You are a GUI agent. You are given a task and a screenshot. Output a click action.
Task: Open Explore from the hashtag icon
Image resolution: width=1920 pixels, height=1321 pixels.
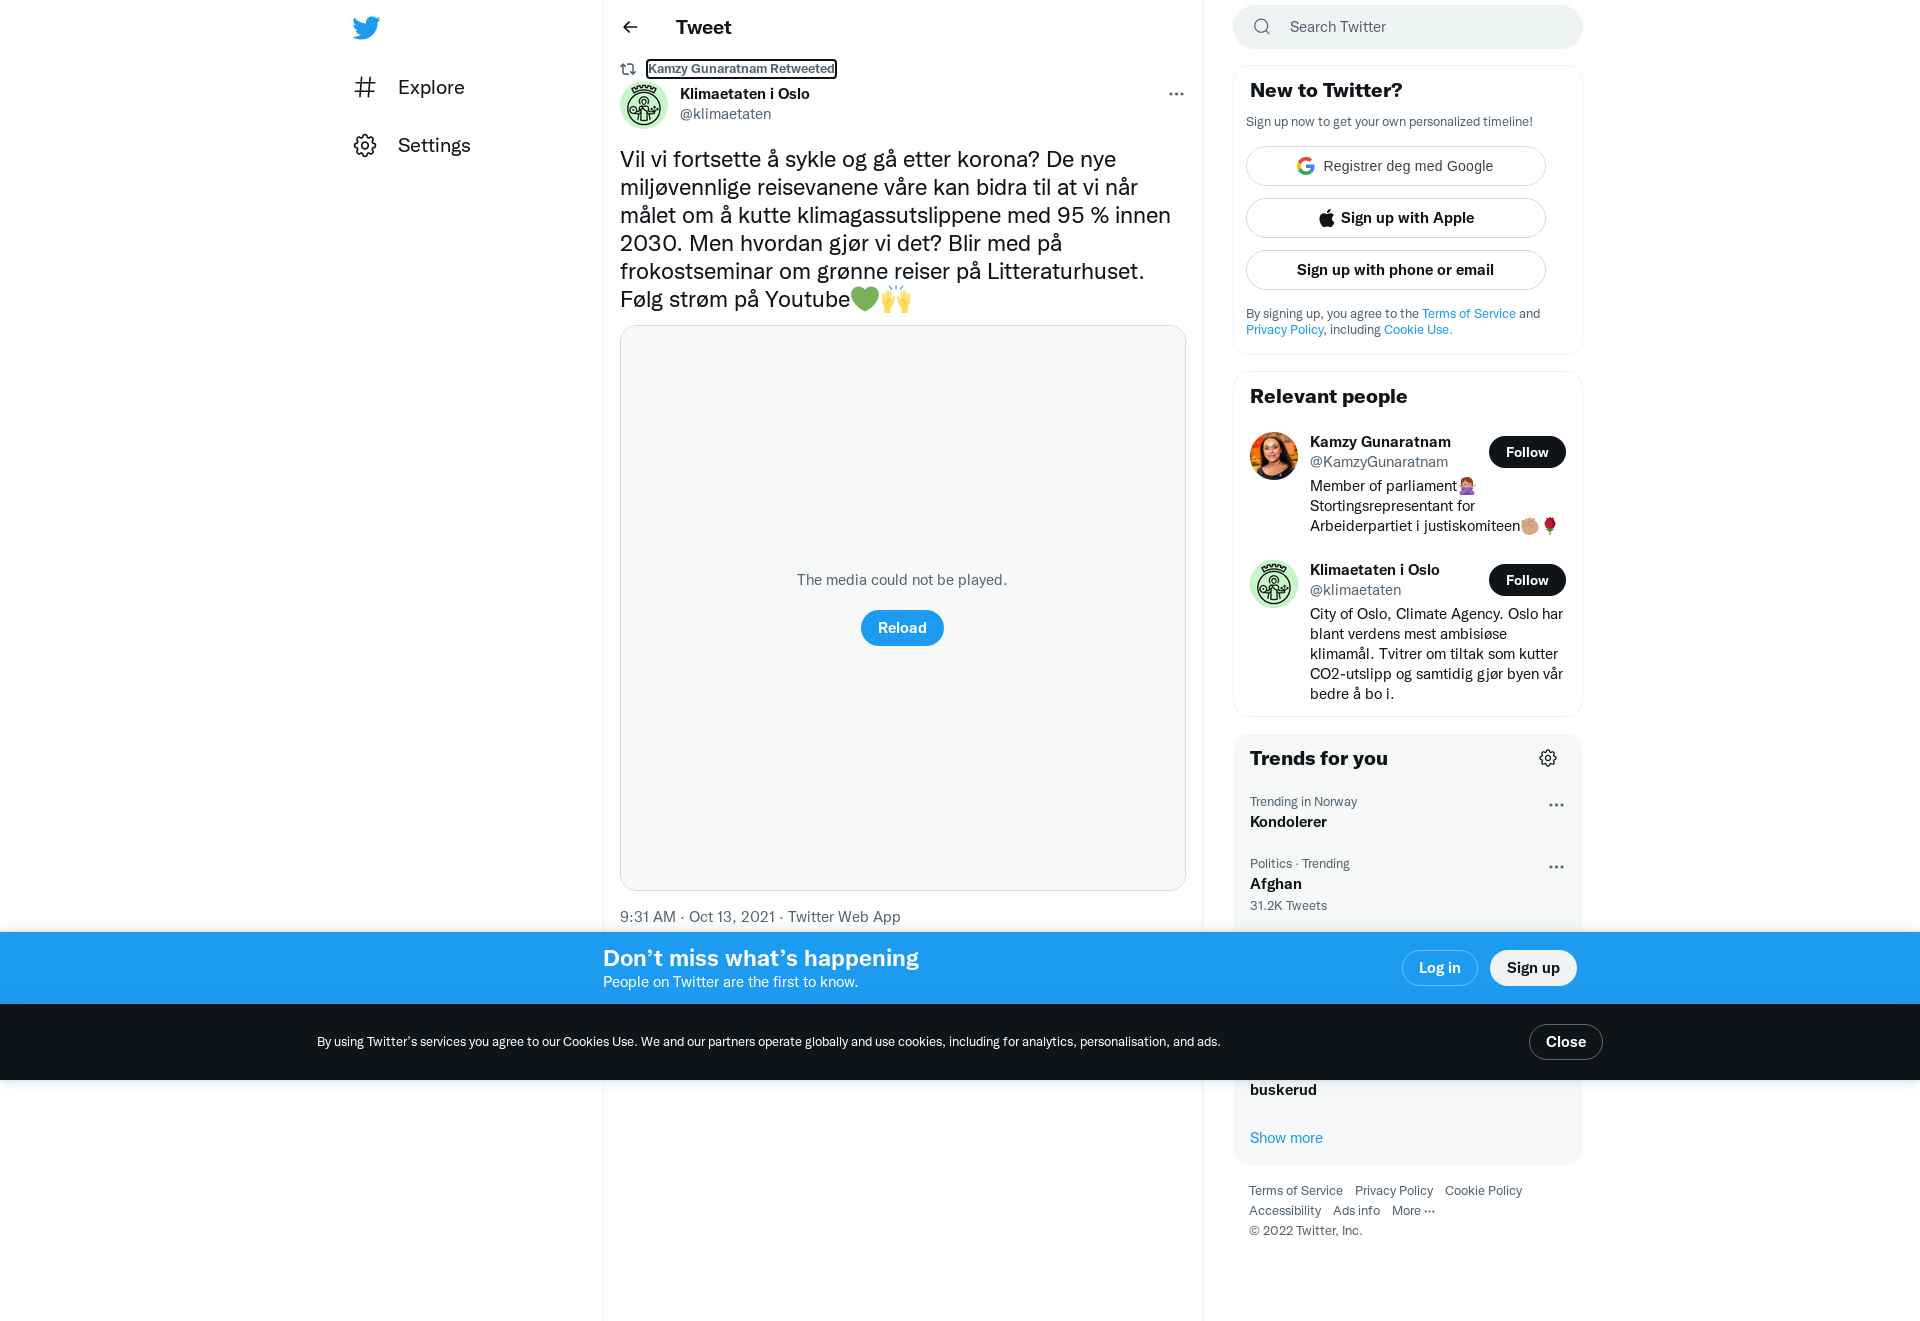pyautogui.click(x=365, y=87)
